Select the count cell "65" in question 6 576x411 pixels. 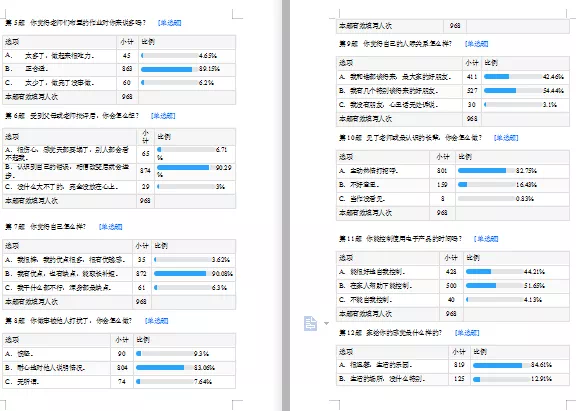point(145,154)
